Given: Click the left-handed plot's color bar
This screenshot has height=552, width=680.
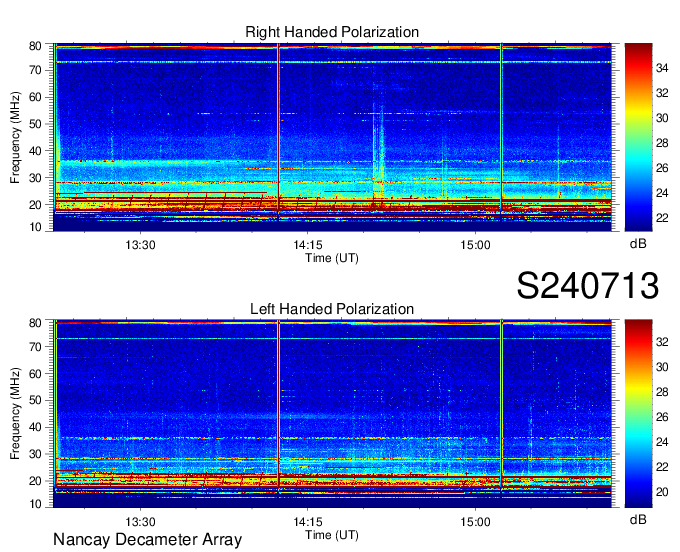Looking at the screenshot, I should point(638,414).
